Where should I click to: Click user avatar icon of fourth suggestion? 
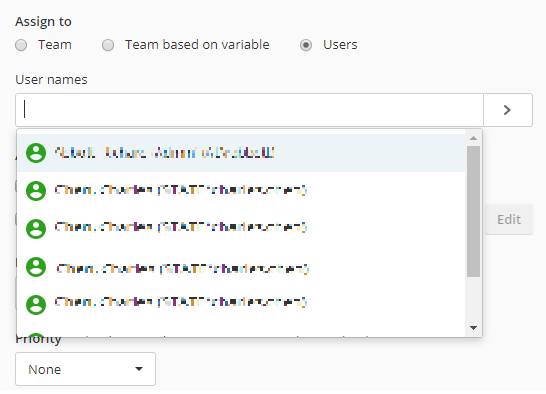36,267
